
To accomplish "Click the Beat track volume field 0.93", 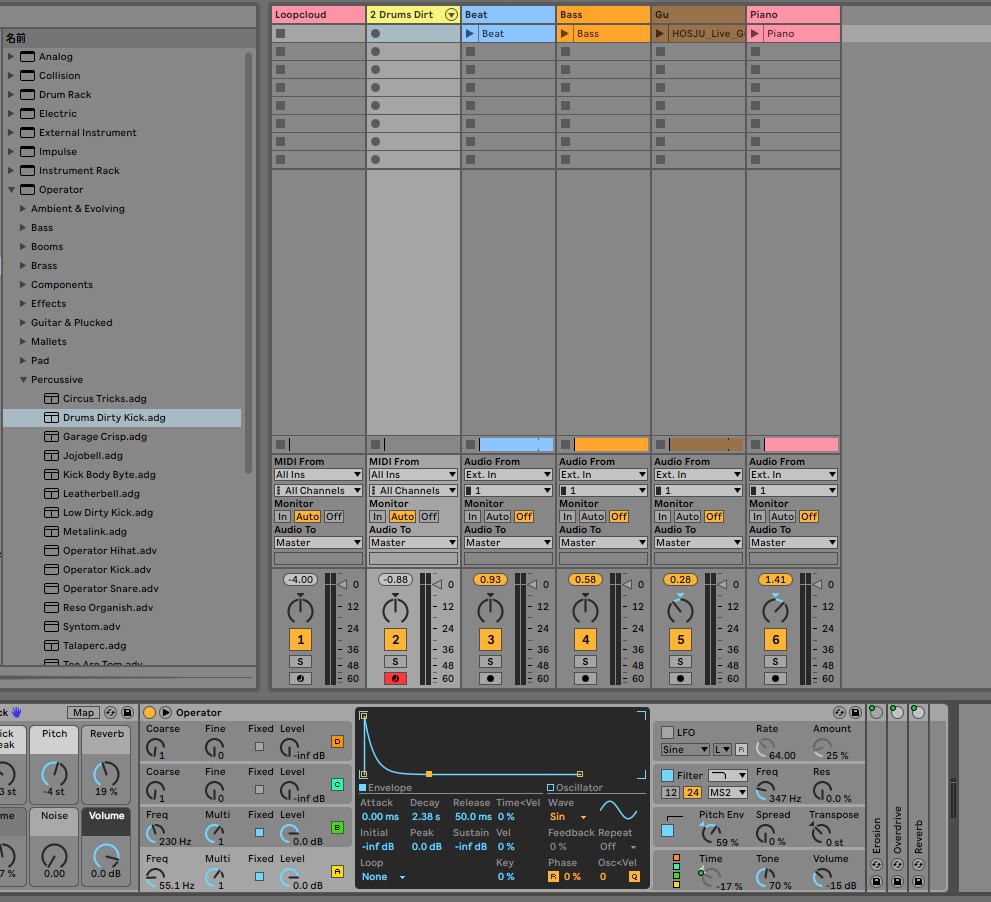I will tap(490, 580).
